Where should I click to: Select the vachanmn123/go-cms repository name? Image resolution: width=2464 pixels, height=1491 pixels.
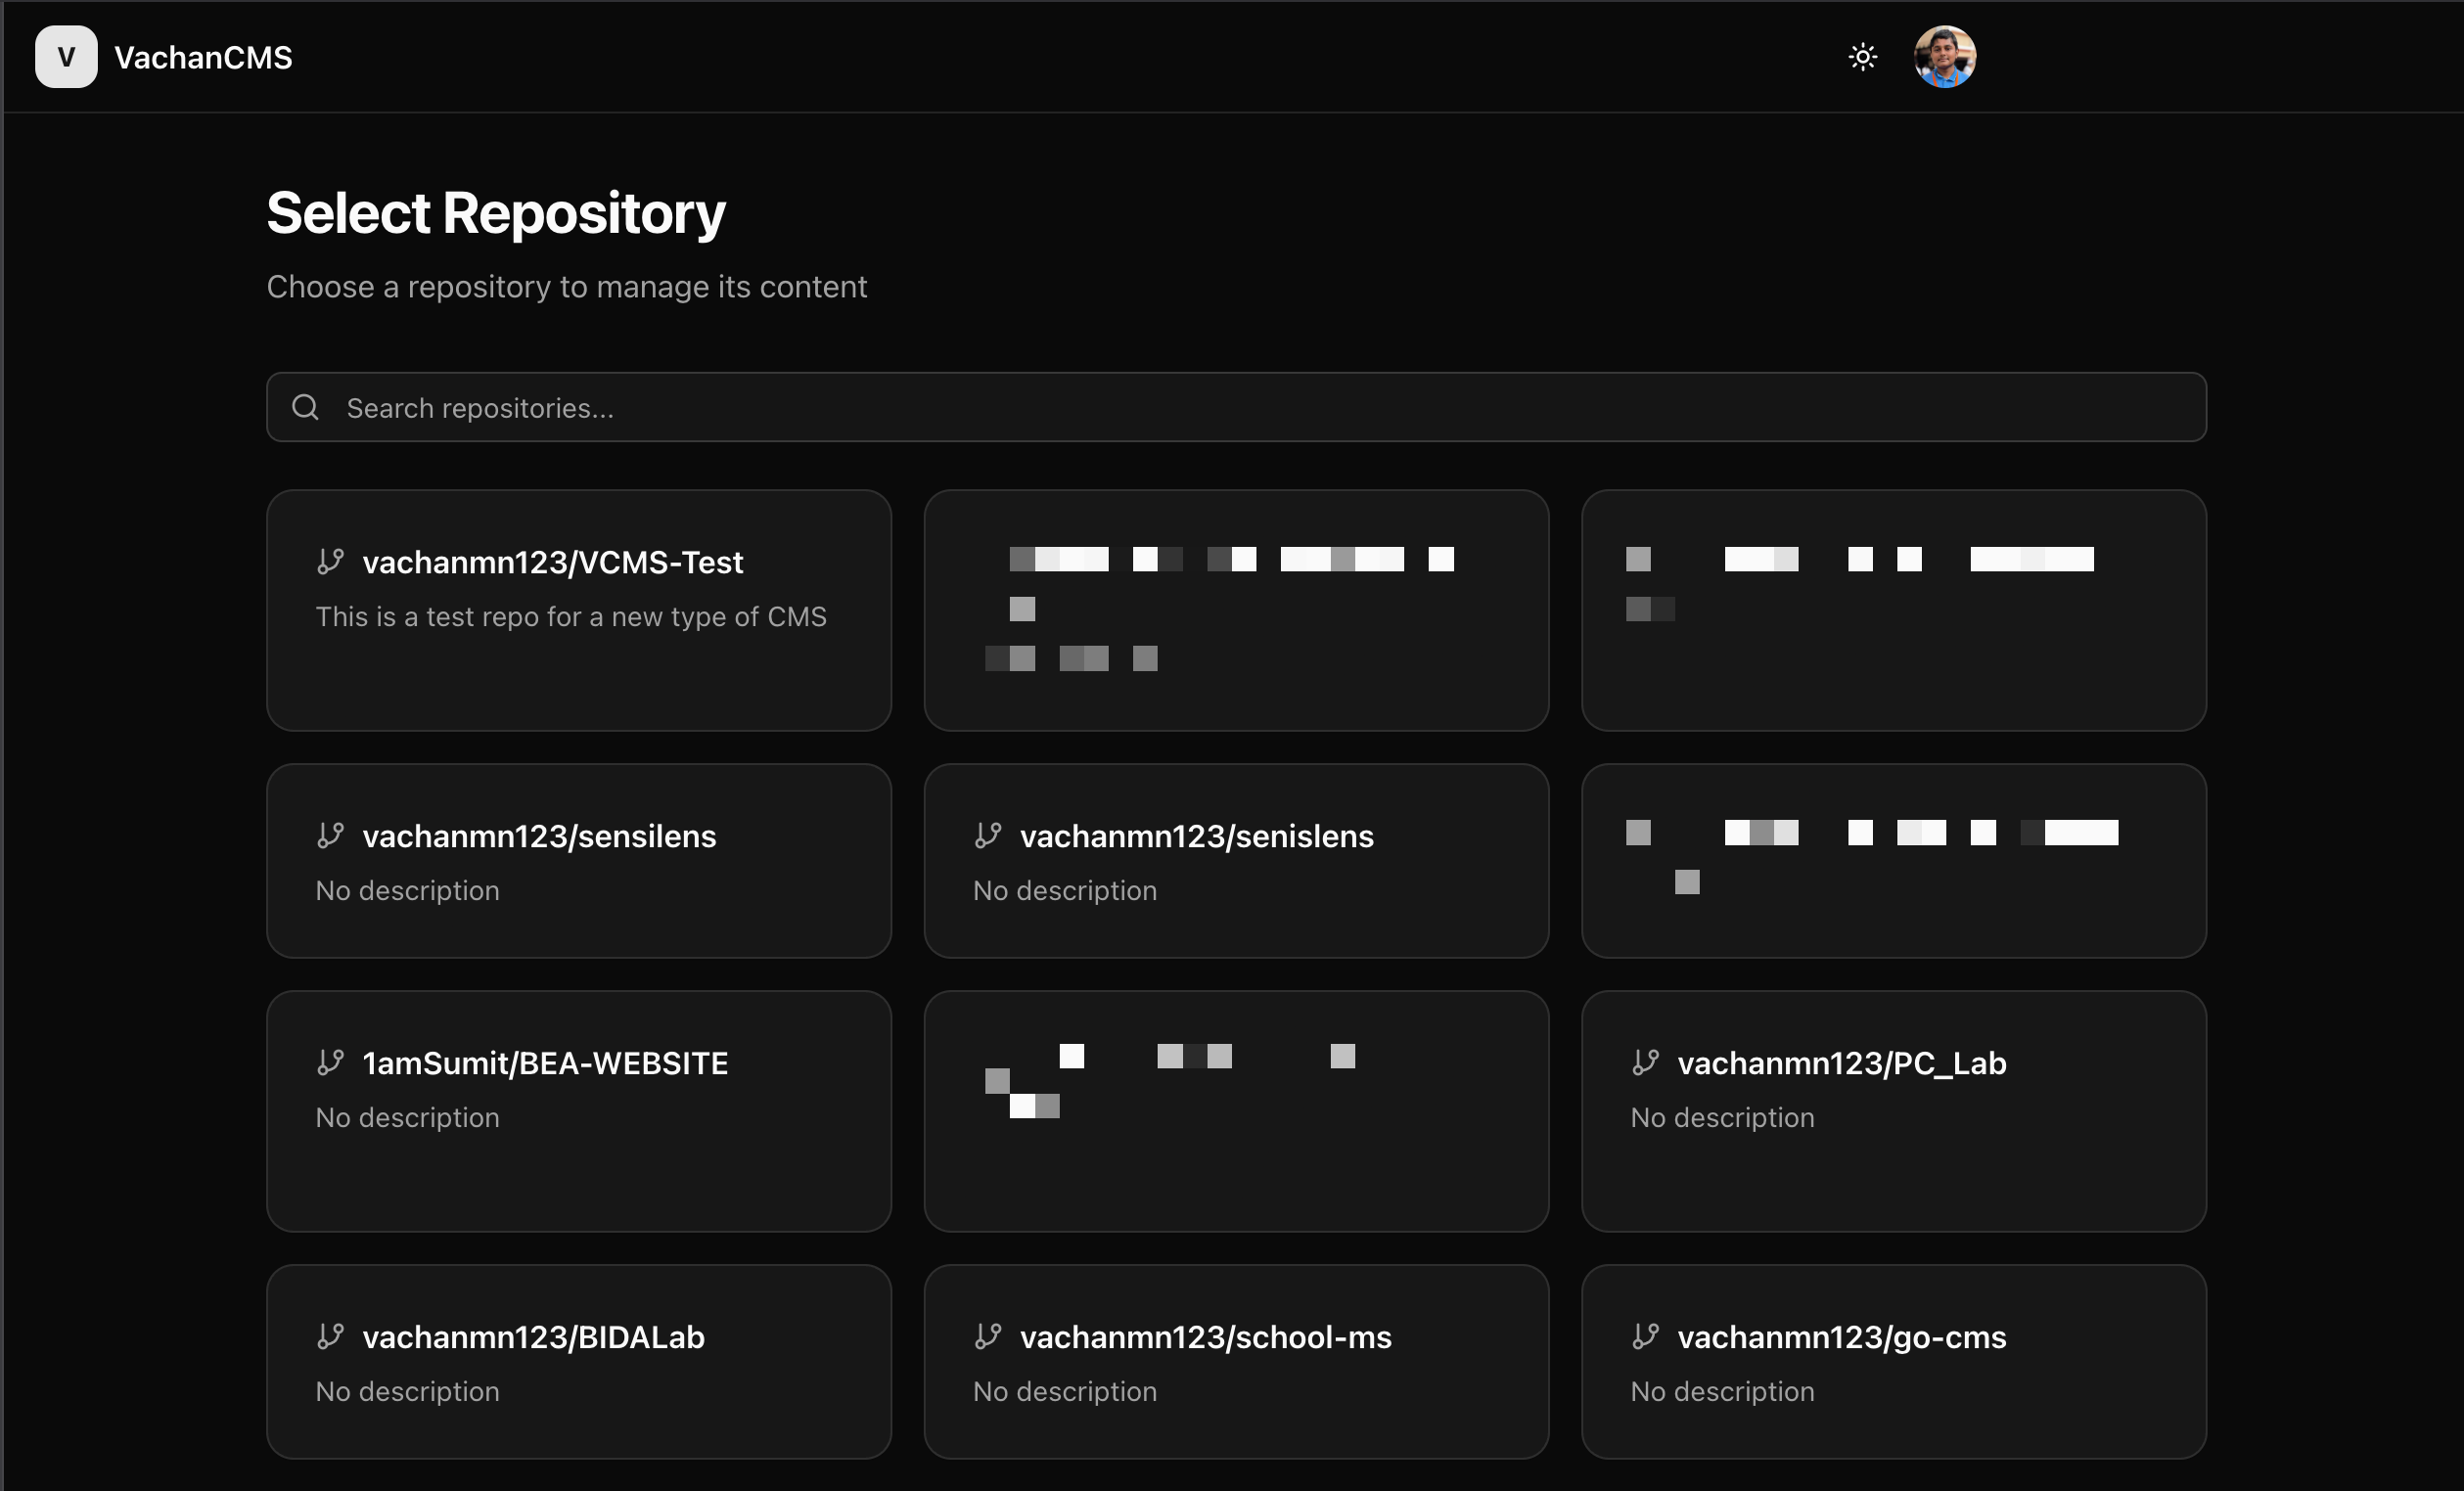point(1841,1338)
